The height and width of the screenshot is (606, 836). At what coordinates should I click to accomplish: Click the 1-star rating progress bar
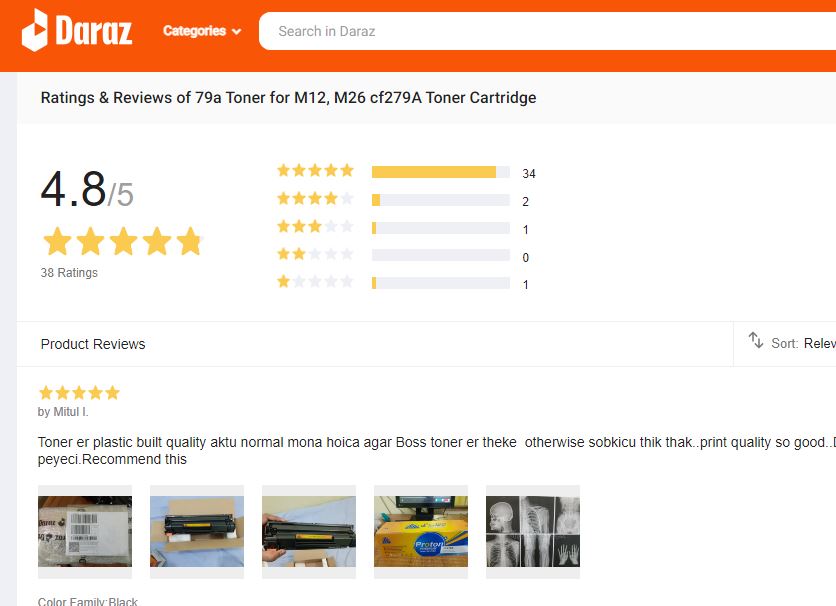pyautogui.click(x=440, y=284)
